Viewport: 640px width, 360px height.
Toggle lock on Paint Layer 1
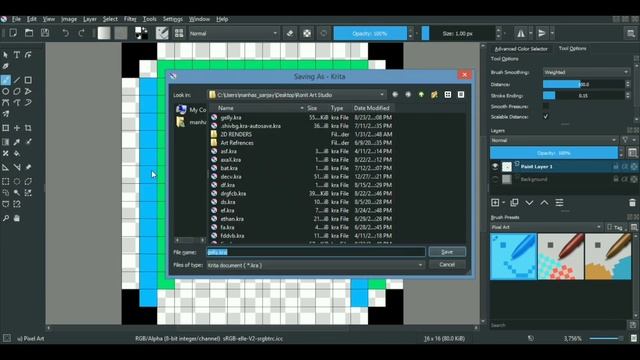(616, 167)
